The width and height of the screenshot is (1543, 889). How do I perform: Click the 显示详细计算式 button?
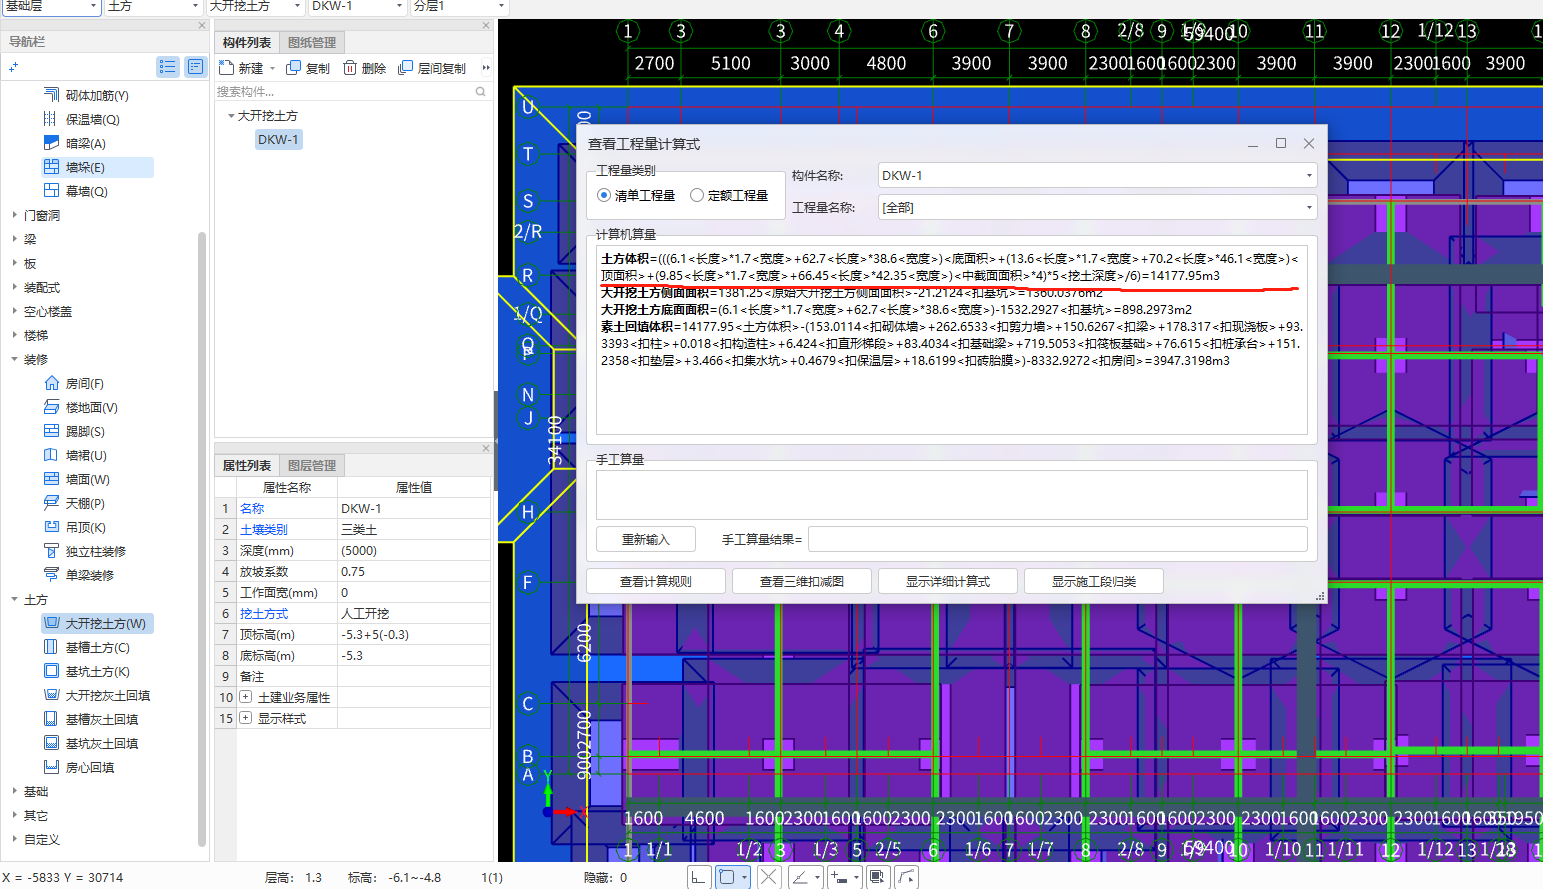click(x=948, y=581)
